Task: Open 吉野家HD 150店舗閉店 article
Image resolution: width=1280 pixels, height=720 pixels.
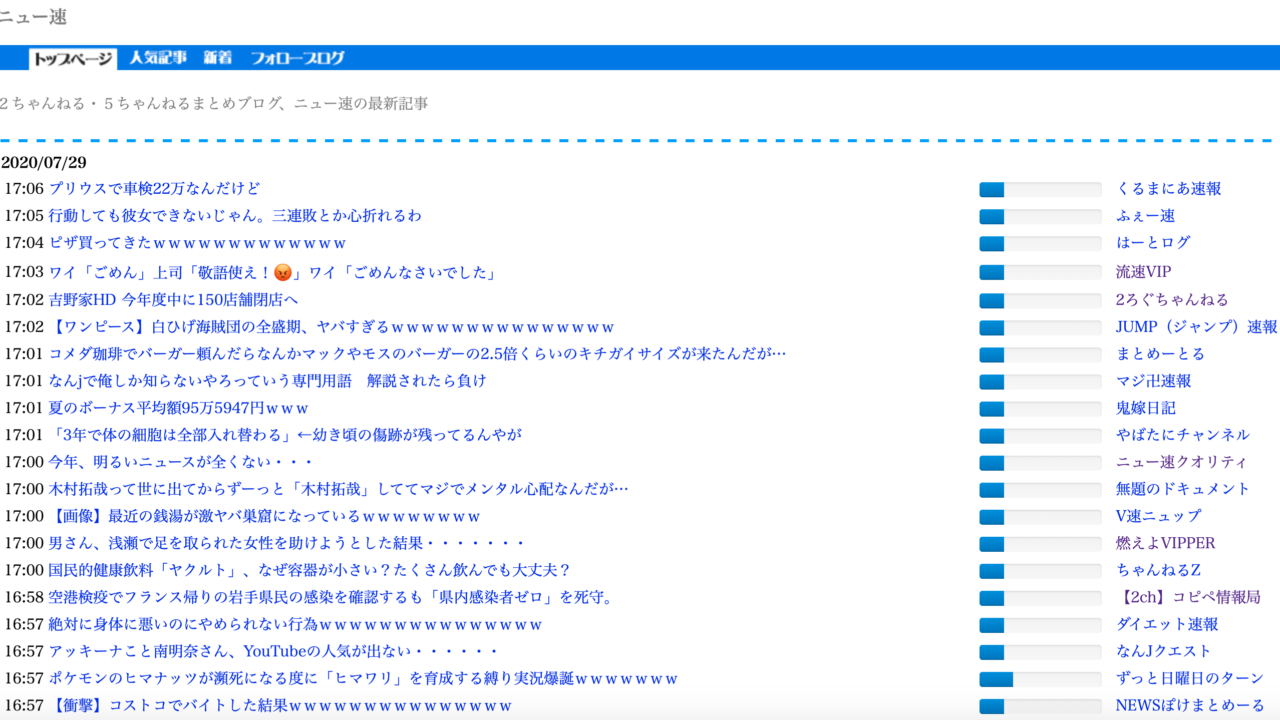Action: [x=173, y=300]
